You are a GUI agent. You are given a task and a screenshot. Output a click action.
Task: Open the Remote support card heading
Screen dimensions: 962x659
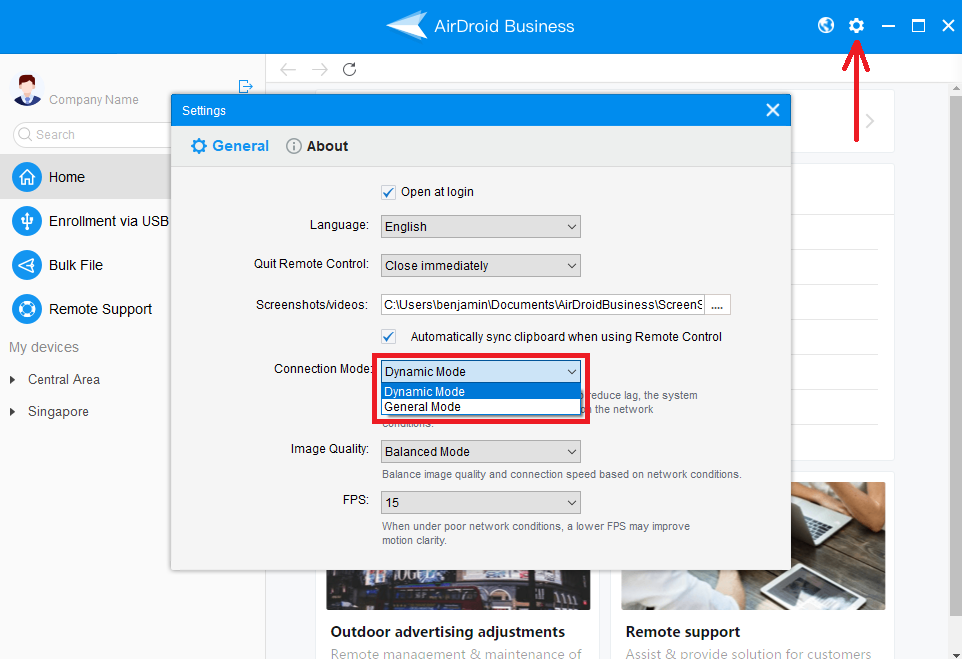pos(683,632)
